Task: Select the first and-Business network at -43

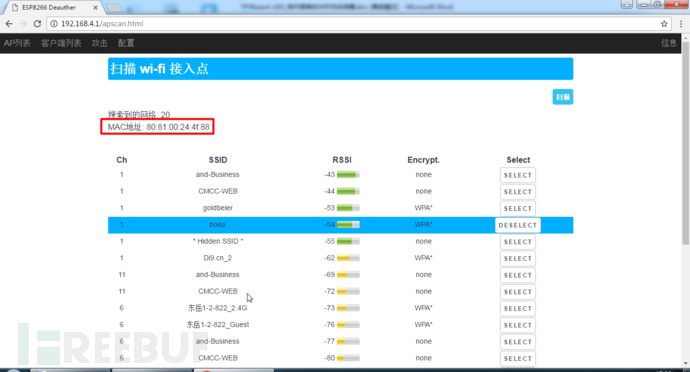Action: coord(518,175)
